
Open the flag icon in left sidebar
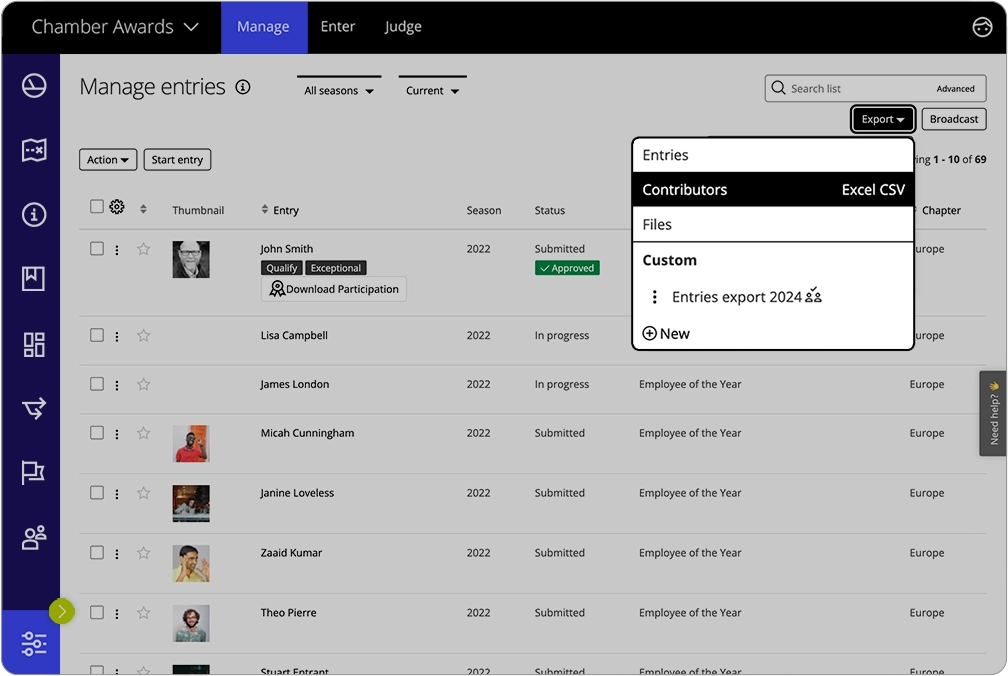(33, 473)
